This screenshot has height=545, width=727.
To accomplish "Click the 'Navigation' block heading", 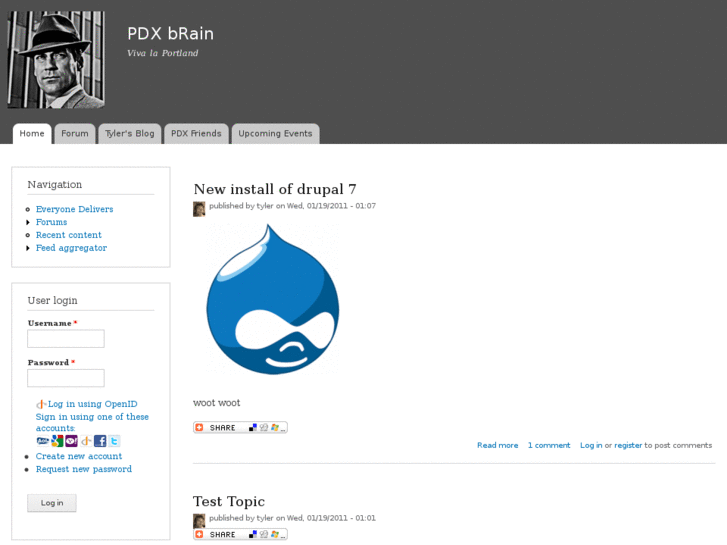I will (55, 185).
